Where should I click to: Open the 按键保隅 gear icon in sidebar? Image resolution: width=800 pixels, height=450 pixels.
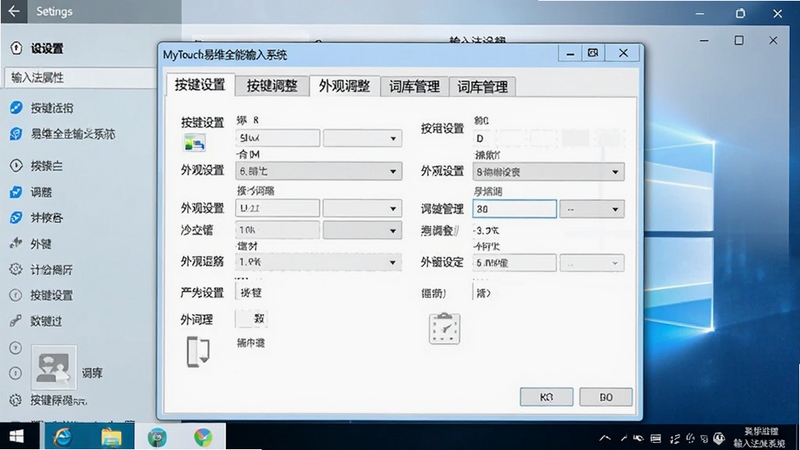point(16,400)
